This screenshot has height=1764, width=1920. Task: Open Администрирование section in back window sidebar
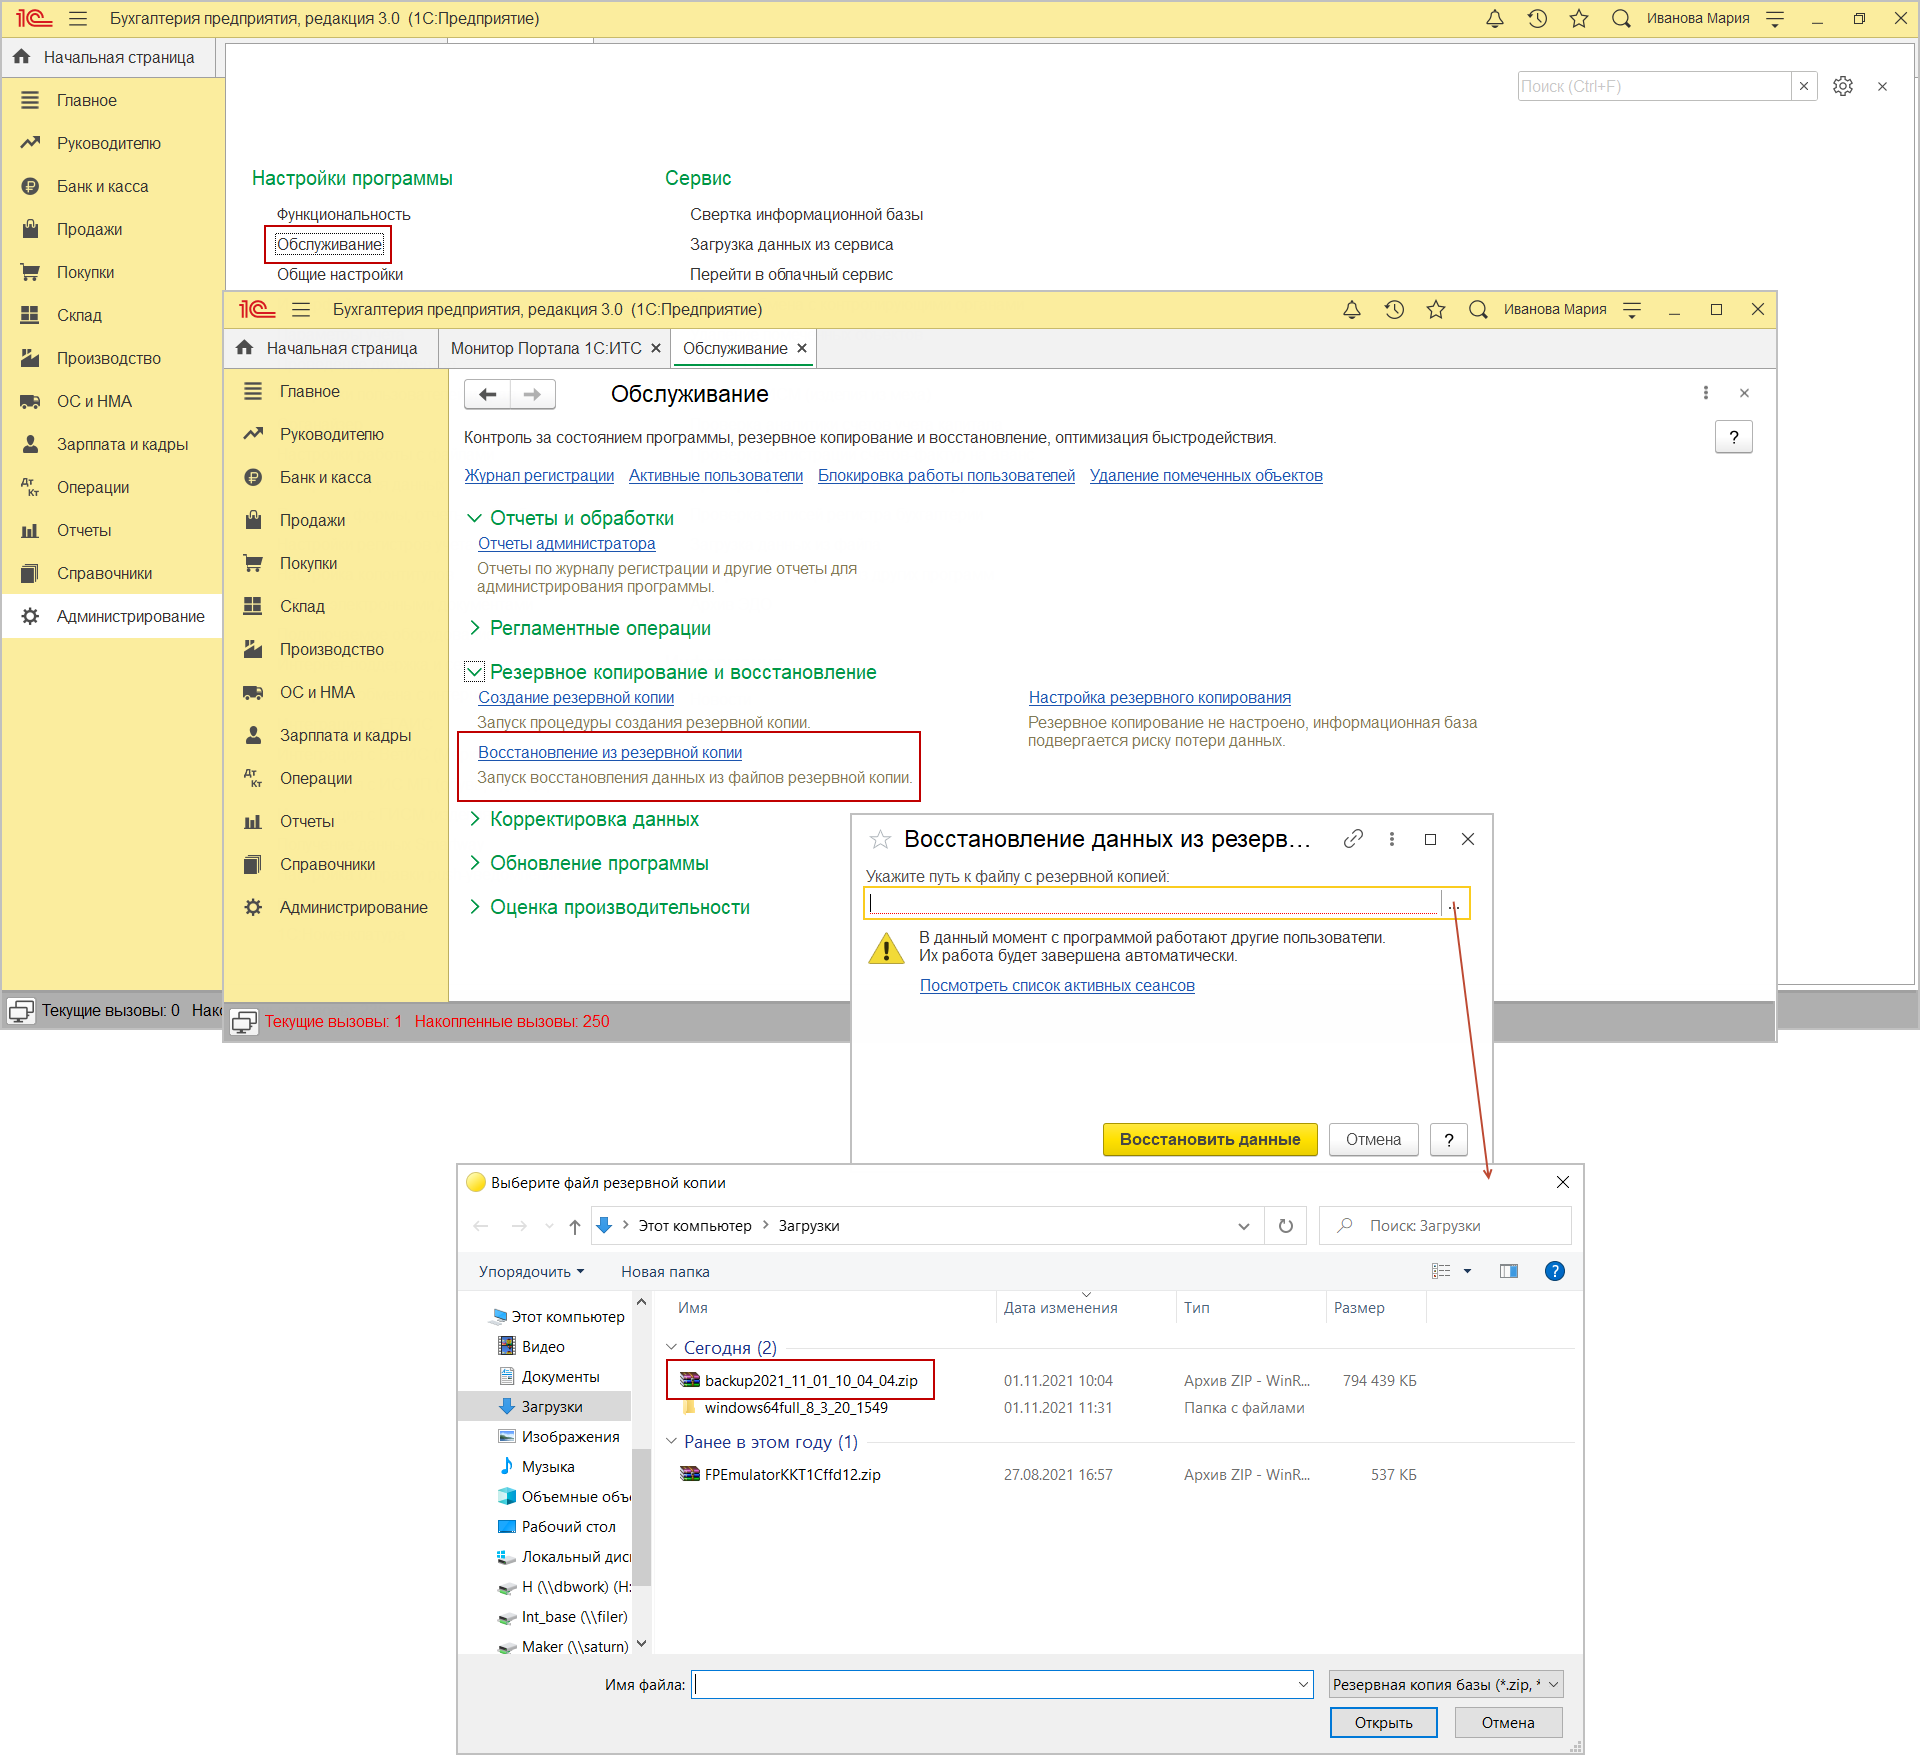tap(113, 616)
